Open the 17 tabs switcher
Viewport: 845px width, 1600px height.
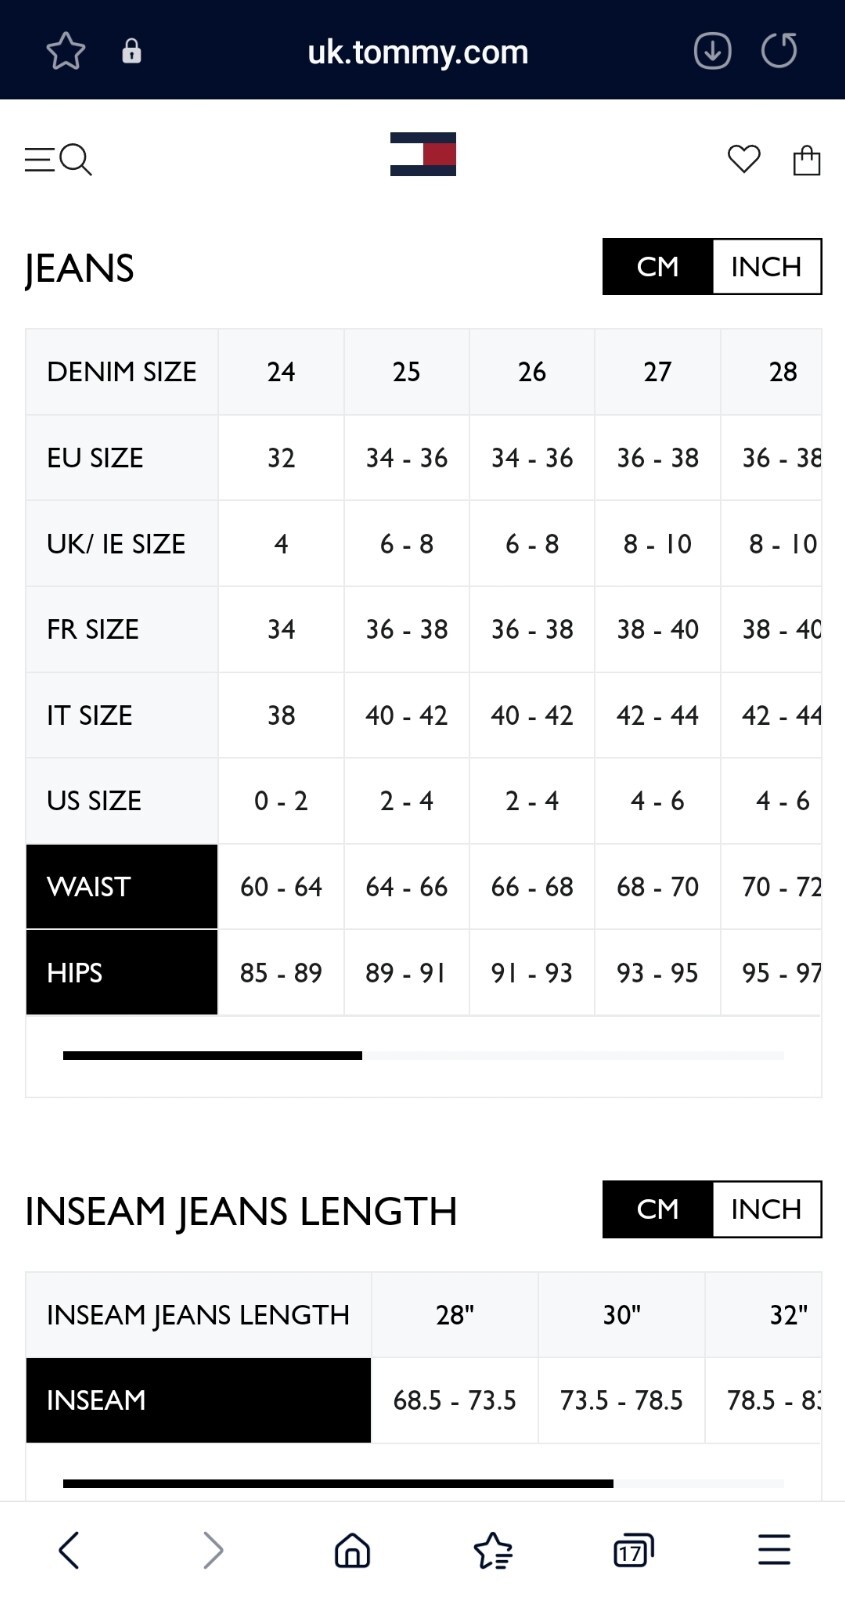[633, 1551]
